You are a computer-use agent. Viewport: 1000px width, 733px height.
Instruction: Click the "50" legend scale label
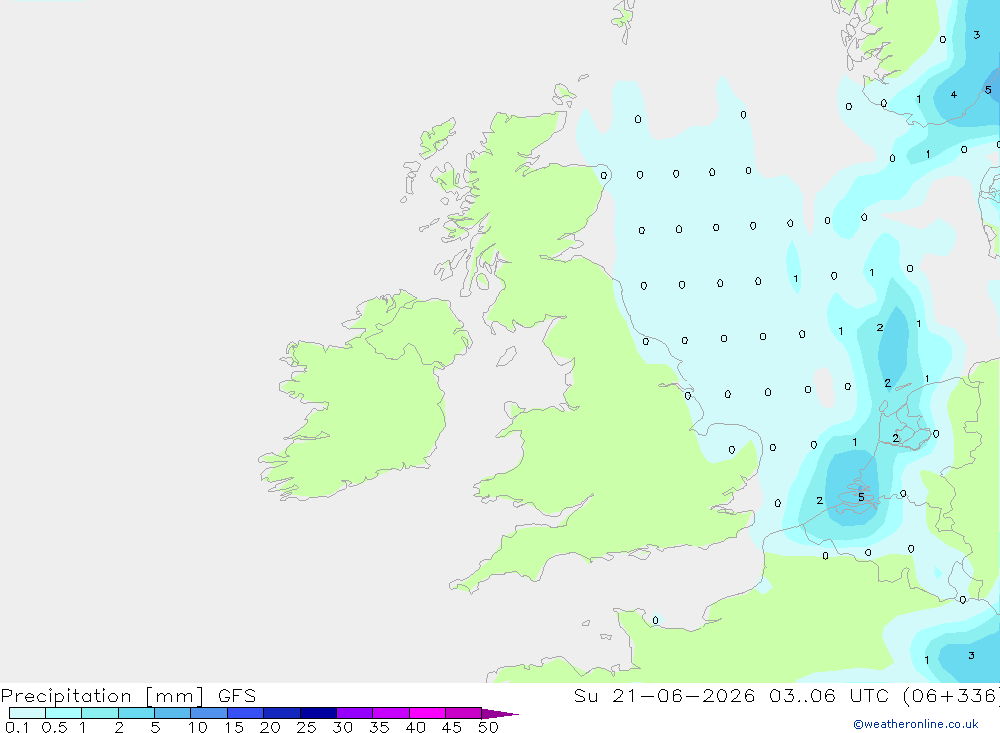pos(488,727)
